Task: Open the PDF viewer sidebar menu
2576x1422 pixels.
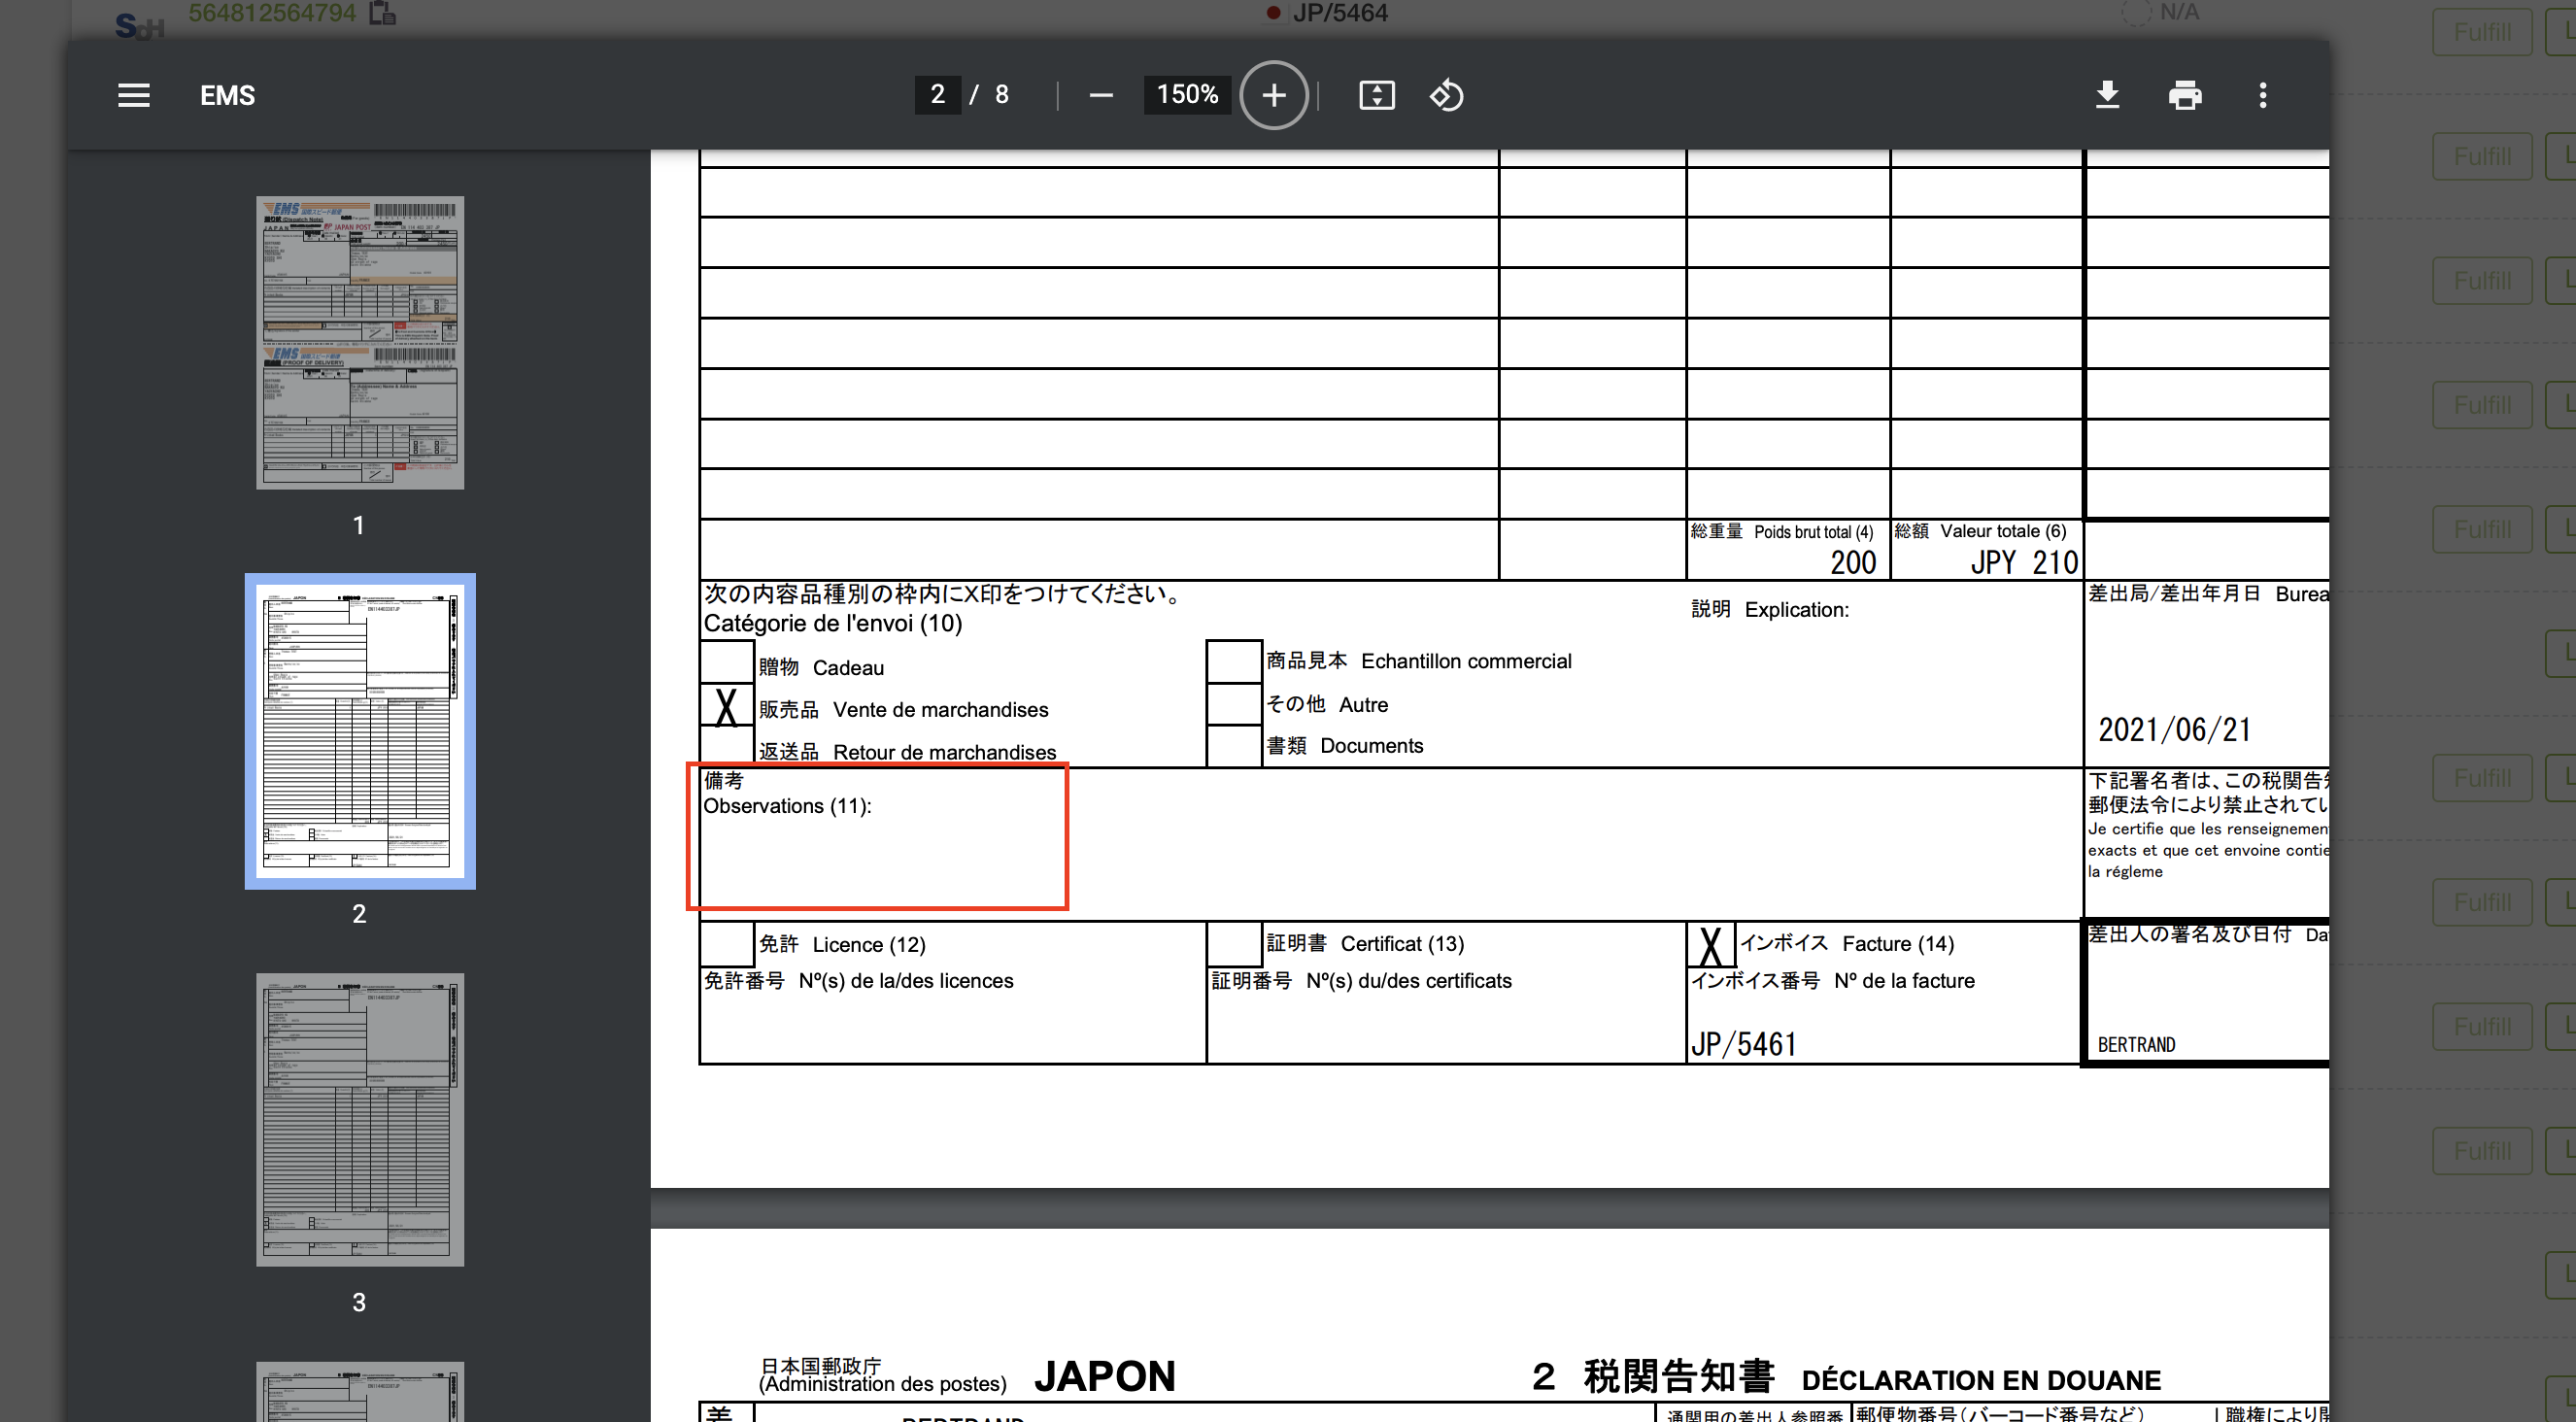Action: coord(133,95)
